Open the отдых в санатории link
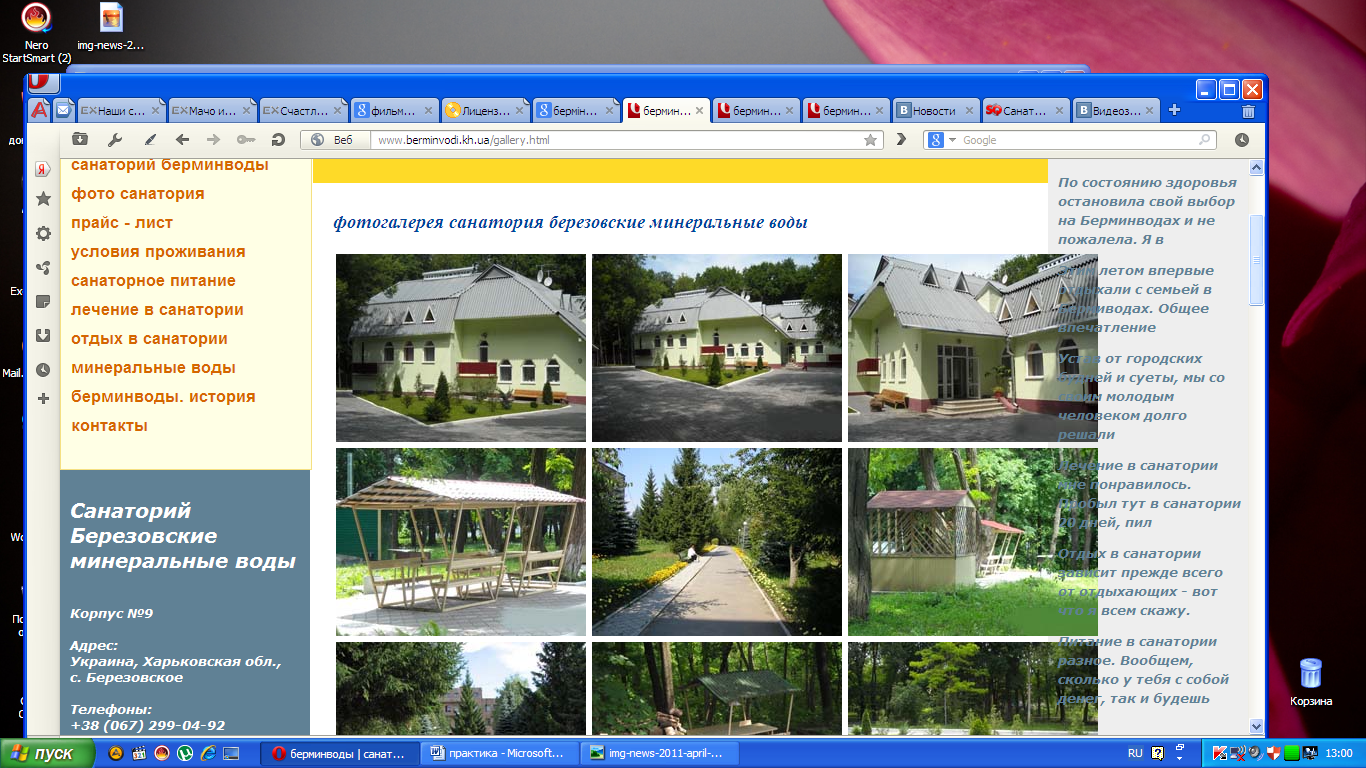Viewport: 1366px width, 768px height. (149, 338)
